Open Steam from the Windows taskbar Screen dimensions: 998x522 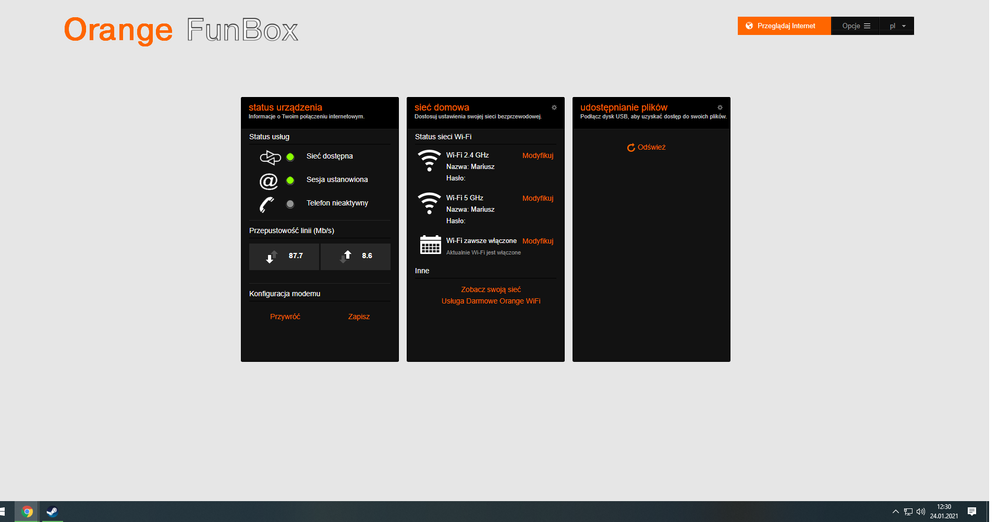pos(51,511)
